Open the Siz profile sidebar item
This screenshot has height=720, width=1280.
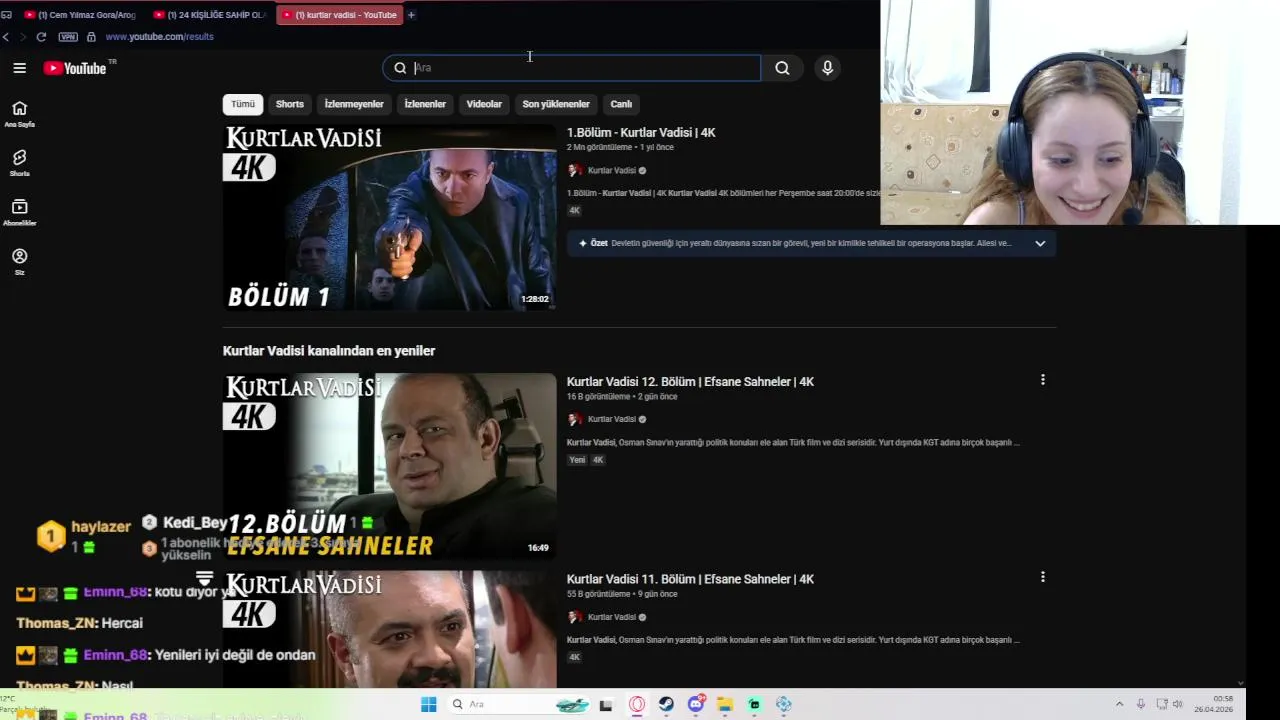(19, 261)
